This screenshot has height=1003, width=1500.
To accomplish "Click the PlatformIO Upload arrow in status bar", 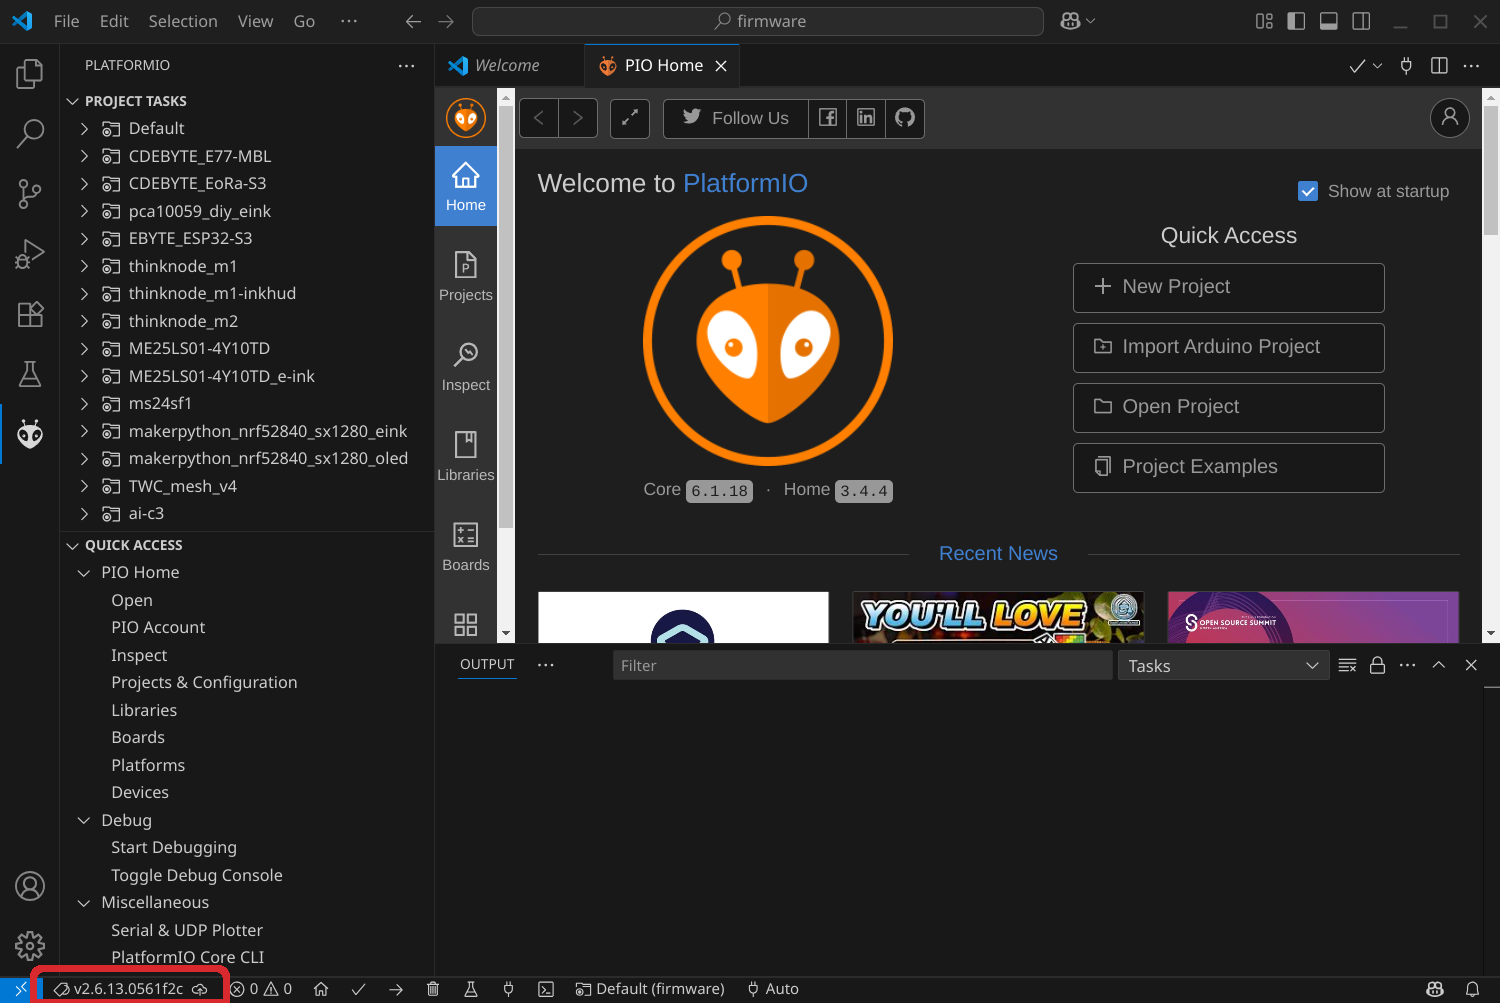I will (x=396, y=989).
